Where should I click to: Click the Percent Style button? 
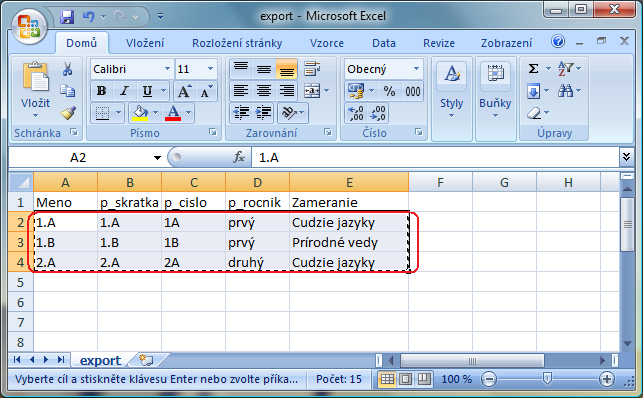click(389, 91)
